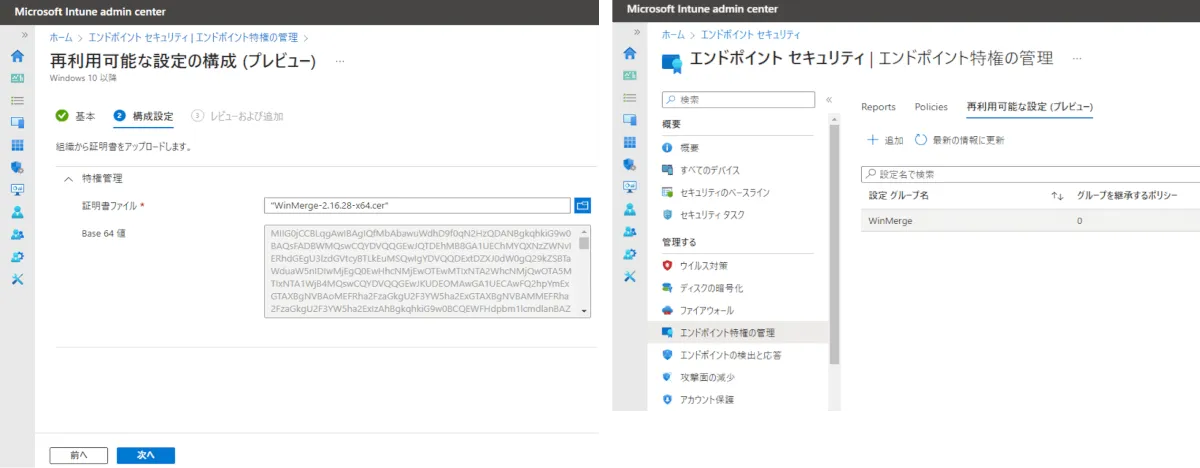Collapse the resource menu with « chevron
Image resolution: width=1200 pixels, height=468 pixels.
pos(829,100)
